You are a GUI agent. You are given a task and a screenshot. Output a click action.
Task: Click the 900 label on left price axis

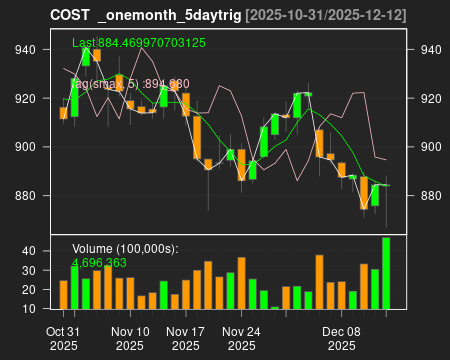pyautogui.click(x=25, y=147)
